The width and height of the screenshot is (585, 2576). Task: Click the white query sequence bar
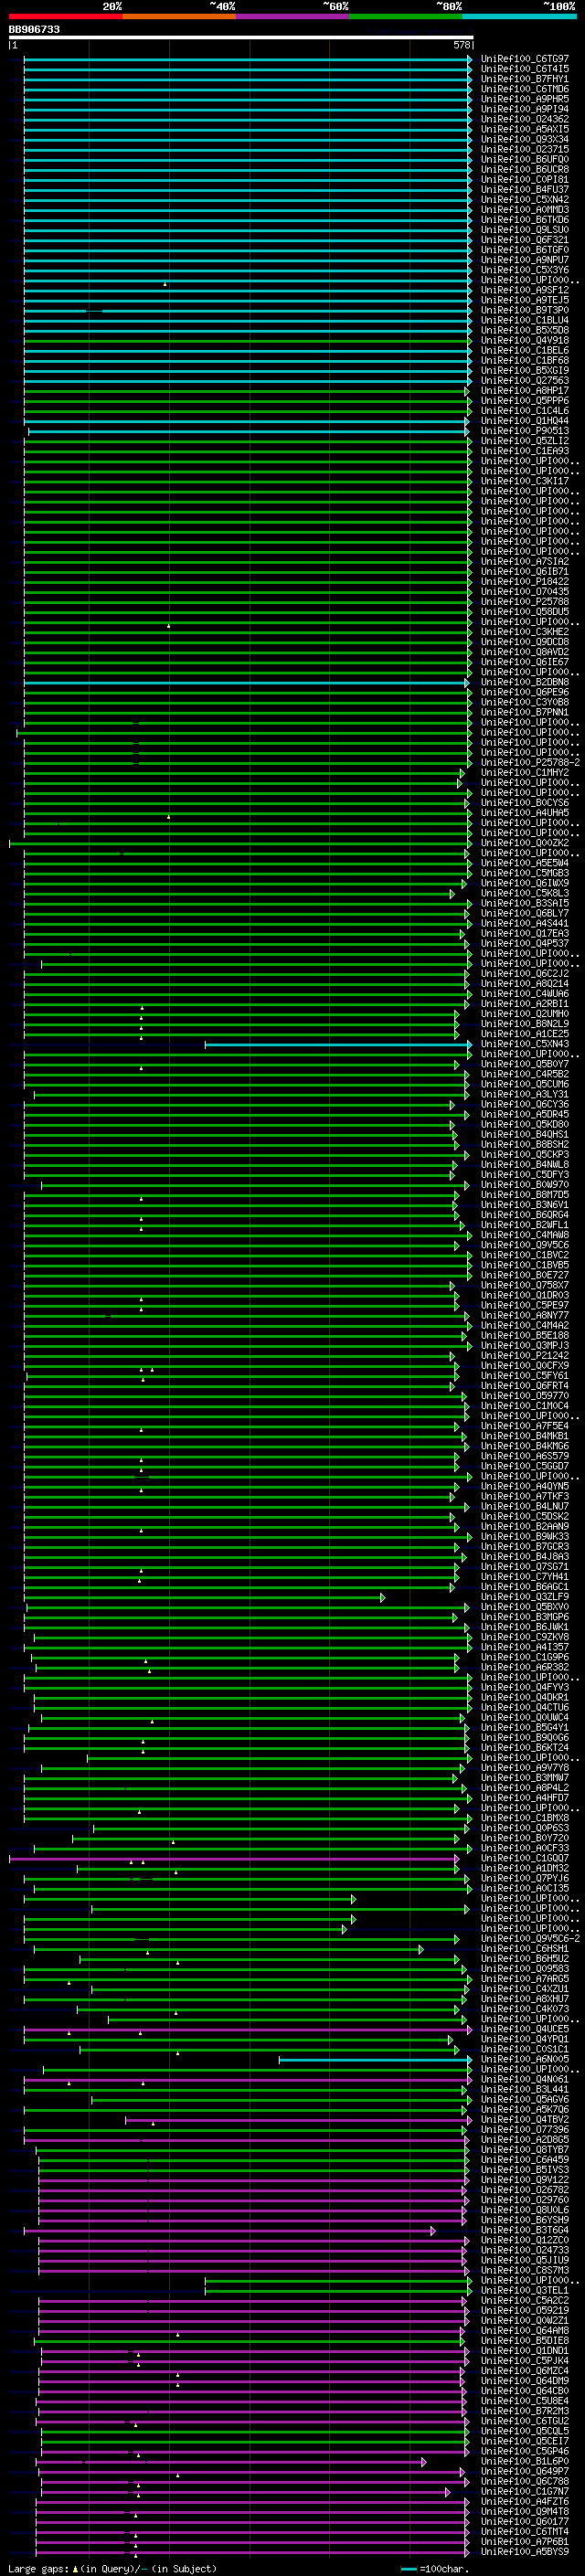tap(241, 37)
